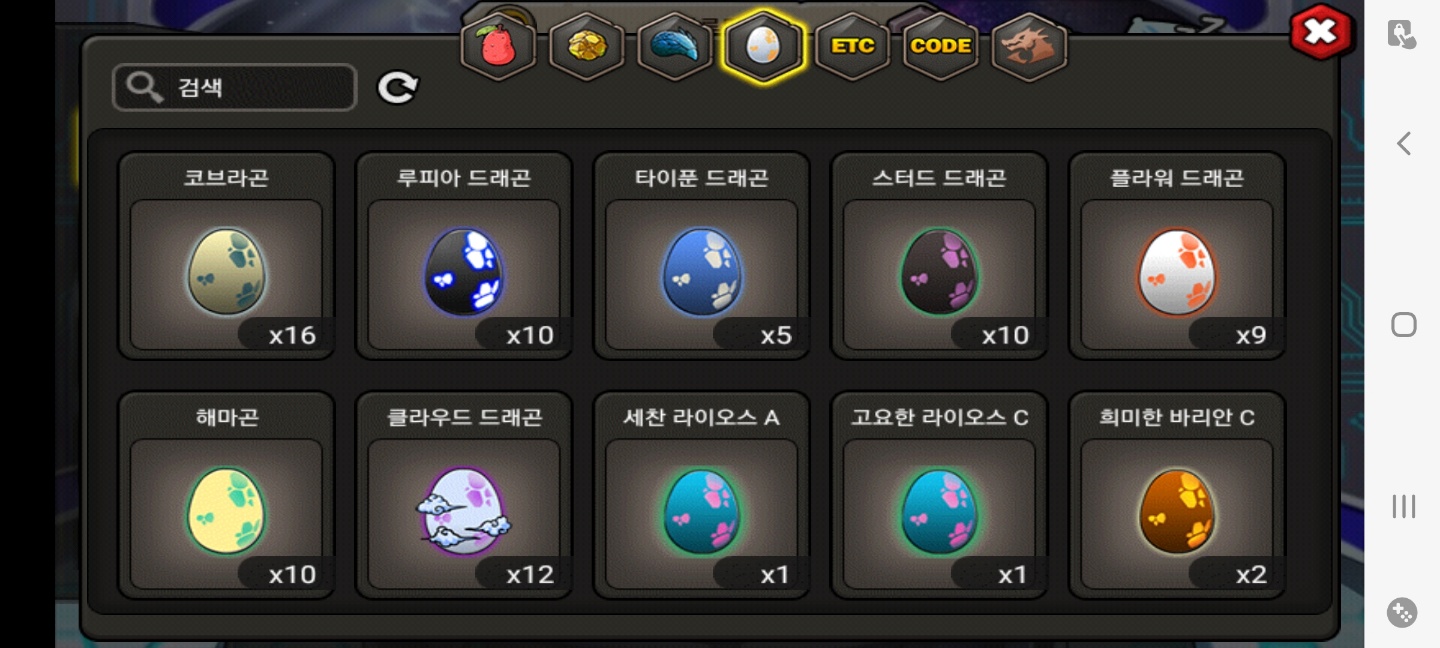Viewport: 1440px width, 648px height.
Task: Tap the Android back chevron
Action: pos(1404,143)
